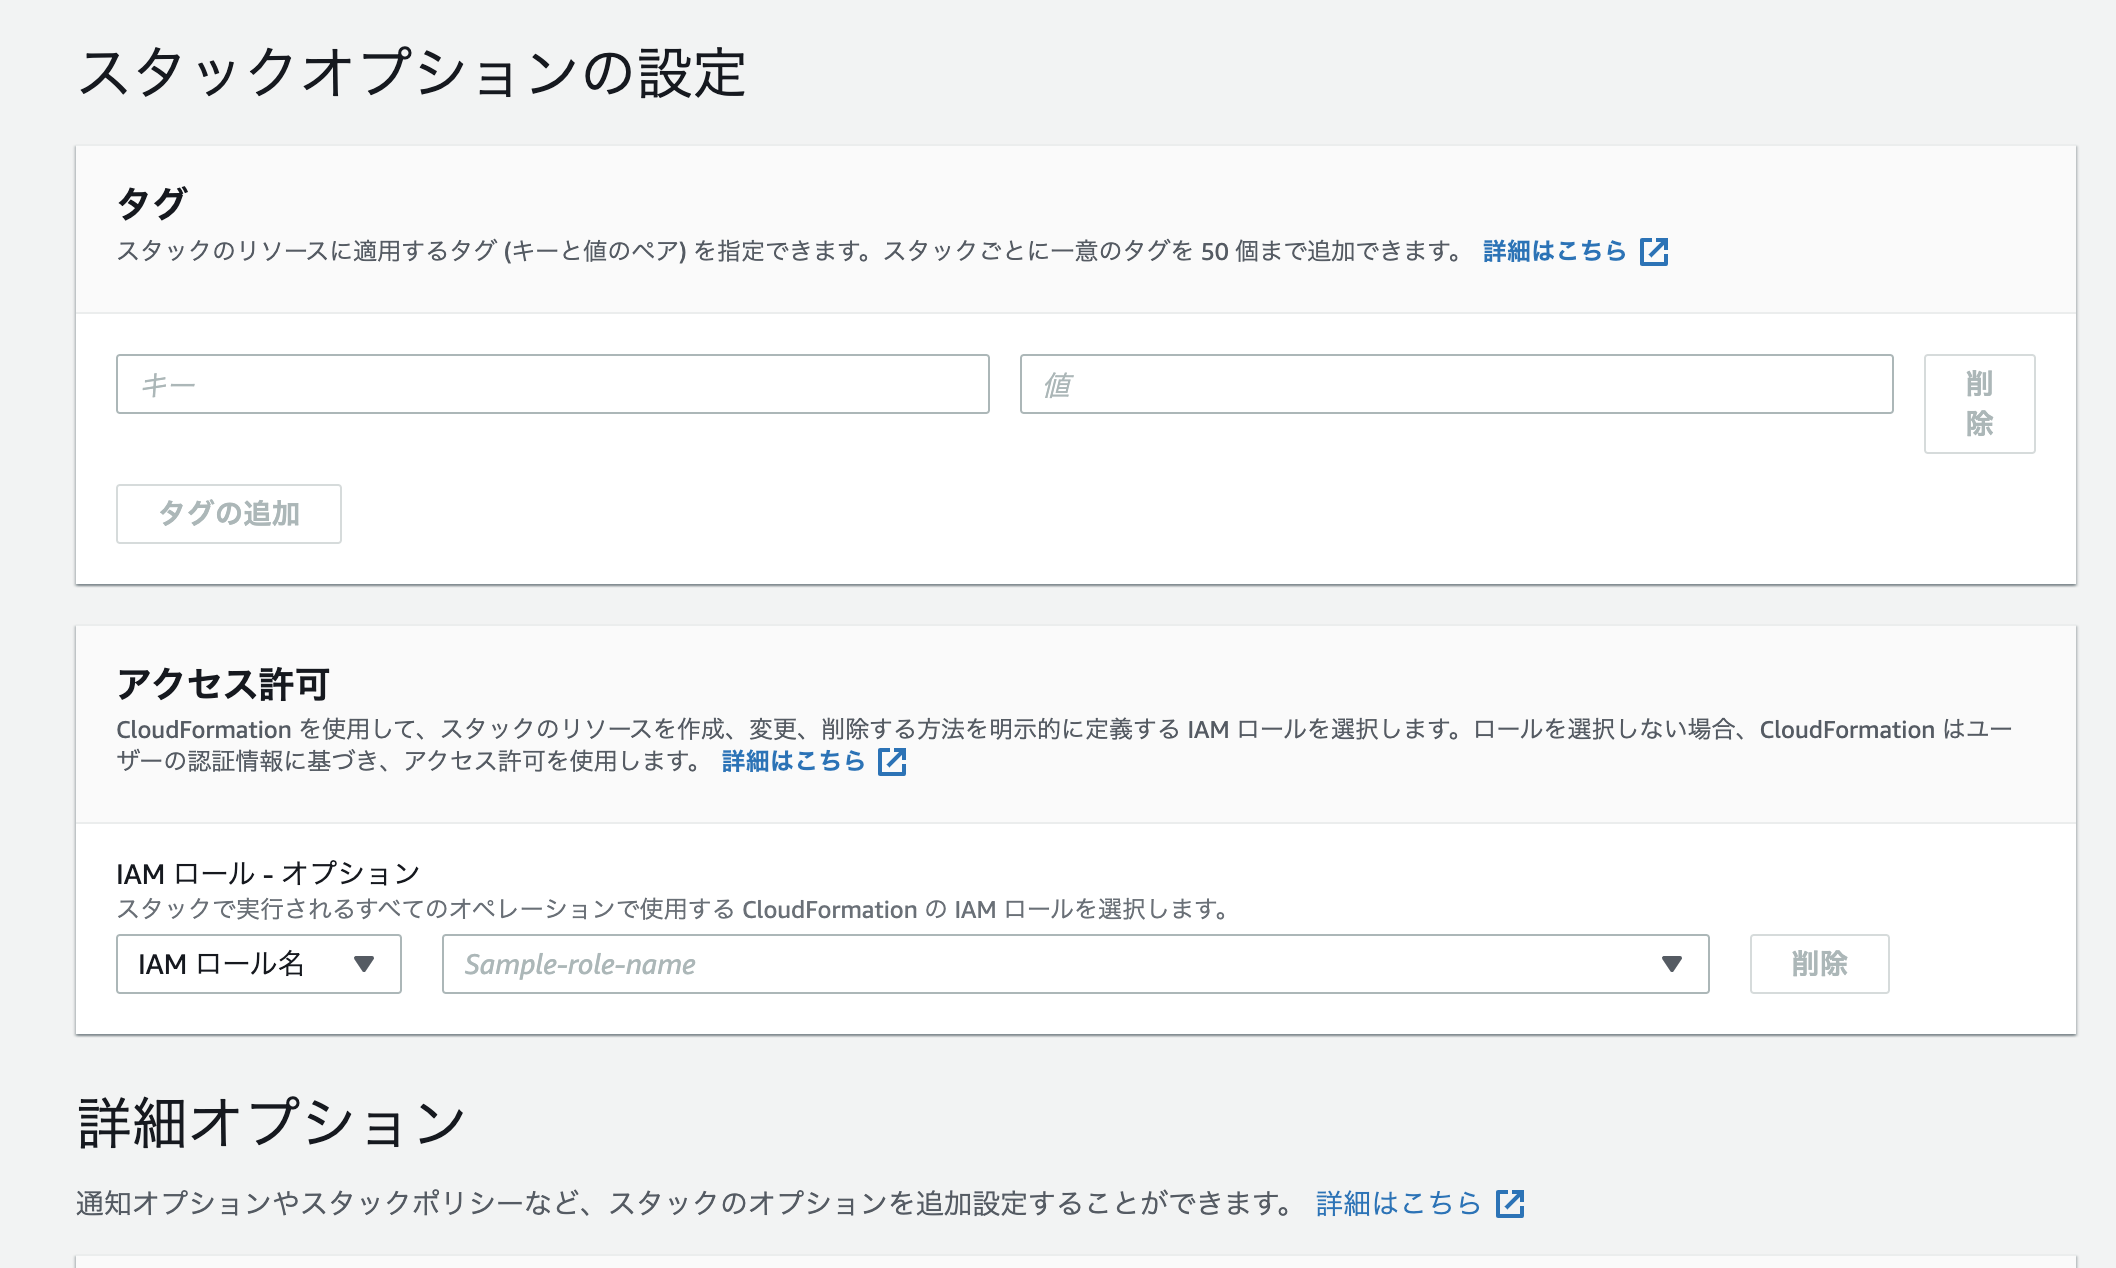This screenshot has width=2116, height=1268.
Task: Click the 詳細オプション heading
Action: [x=271, y=1122]
